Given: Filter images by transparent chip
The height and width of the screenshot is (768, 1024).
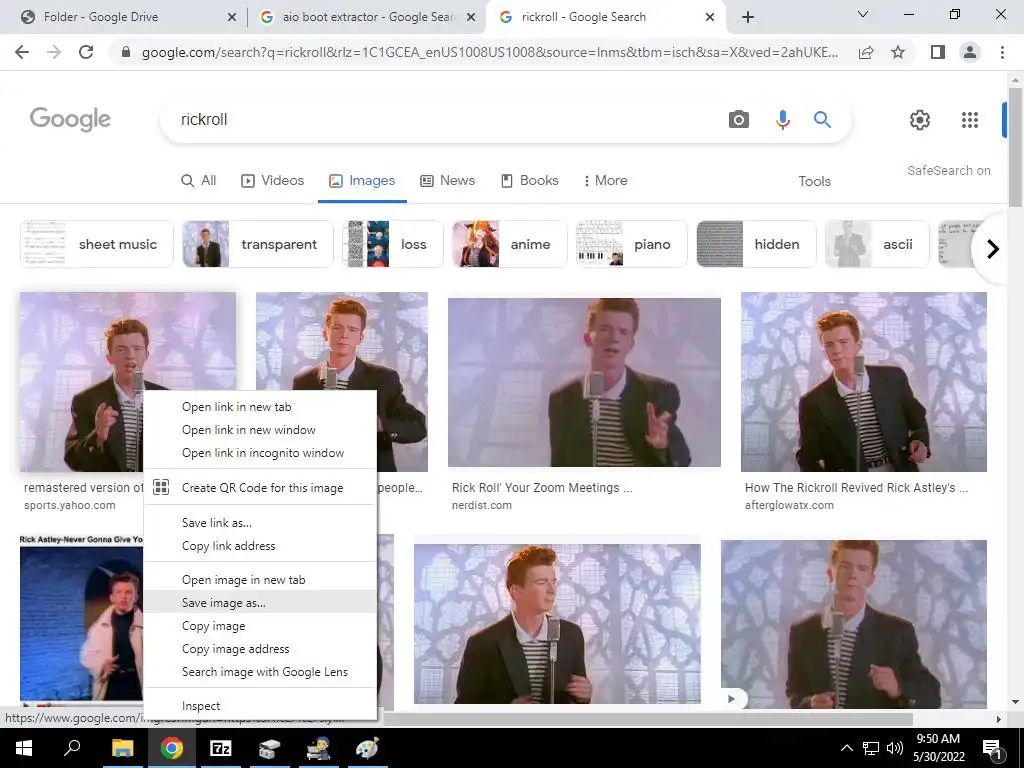Looking at the screenshot, I should (258, 244).
